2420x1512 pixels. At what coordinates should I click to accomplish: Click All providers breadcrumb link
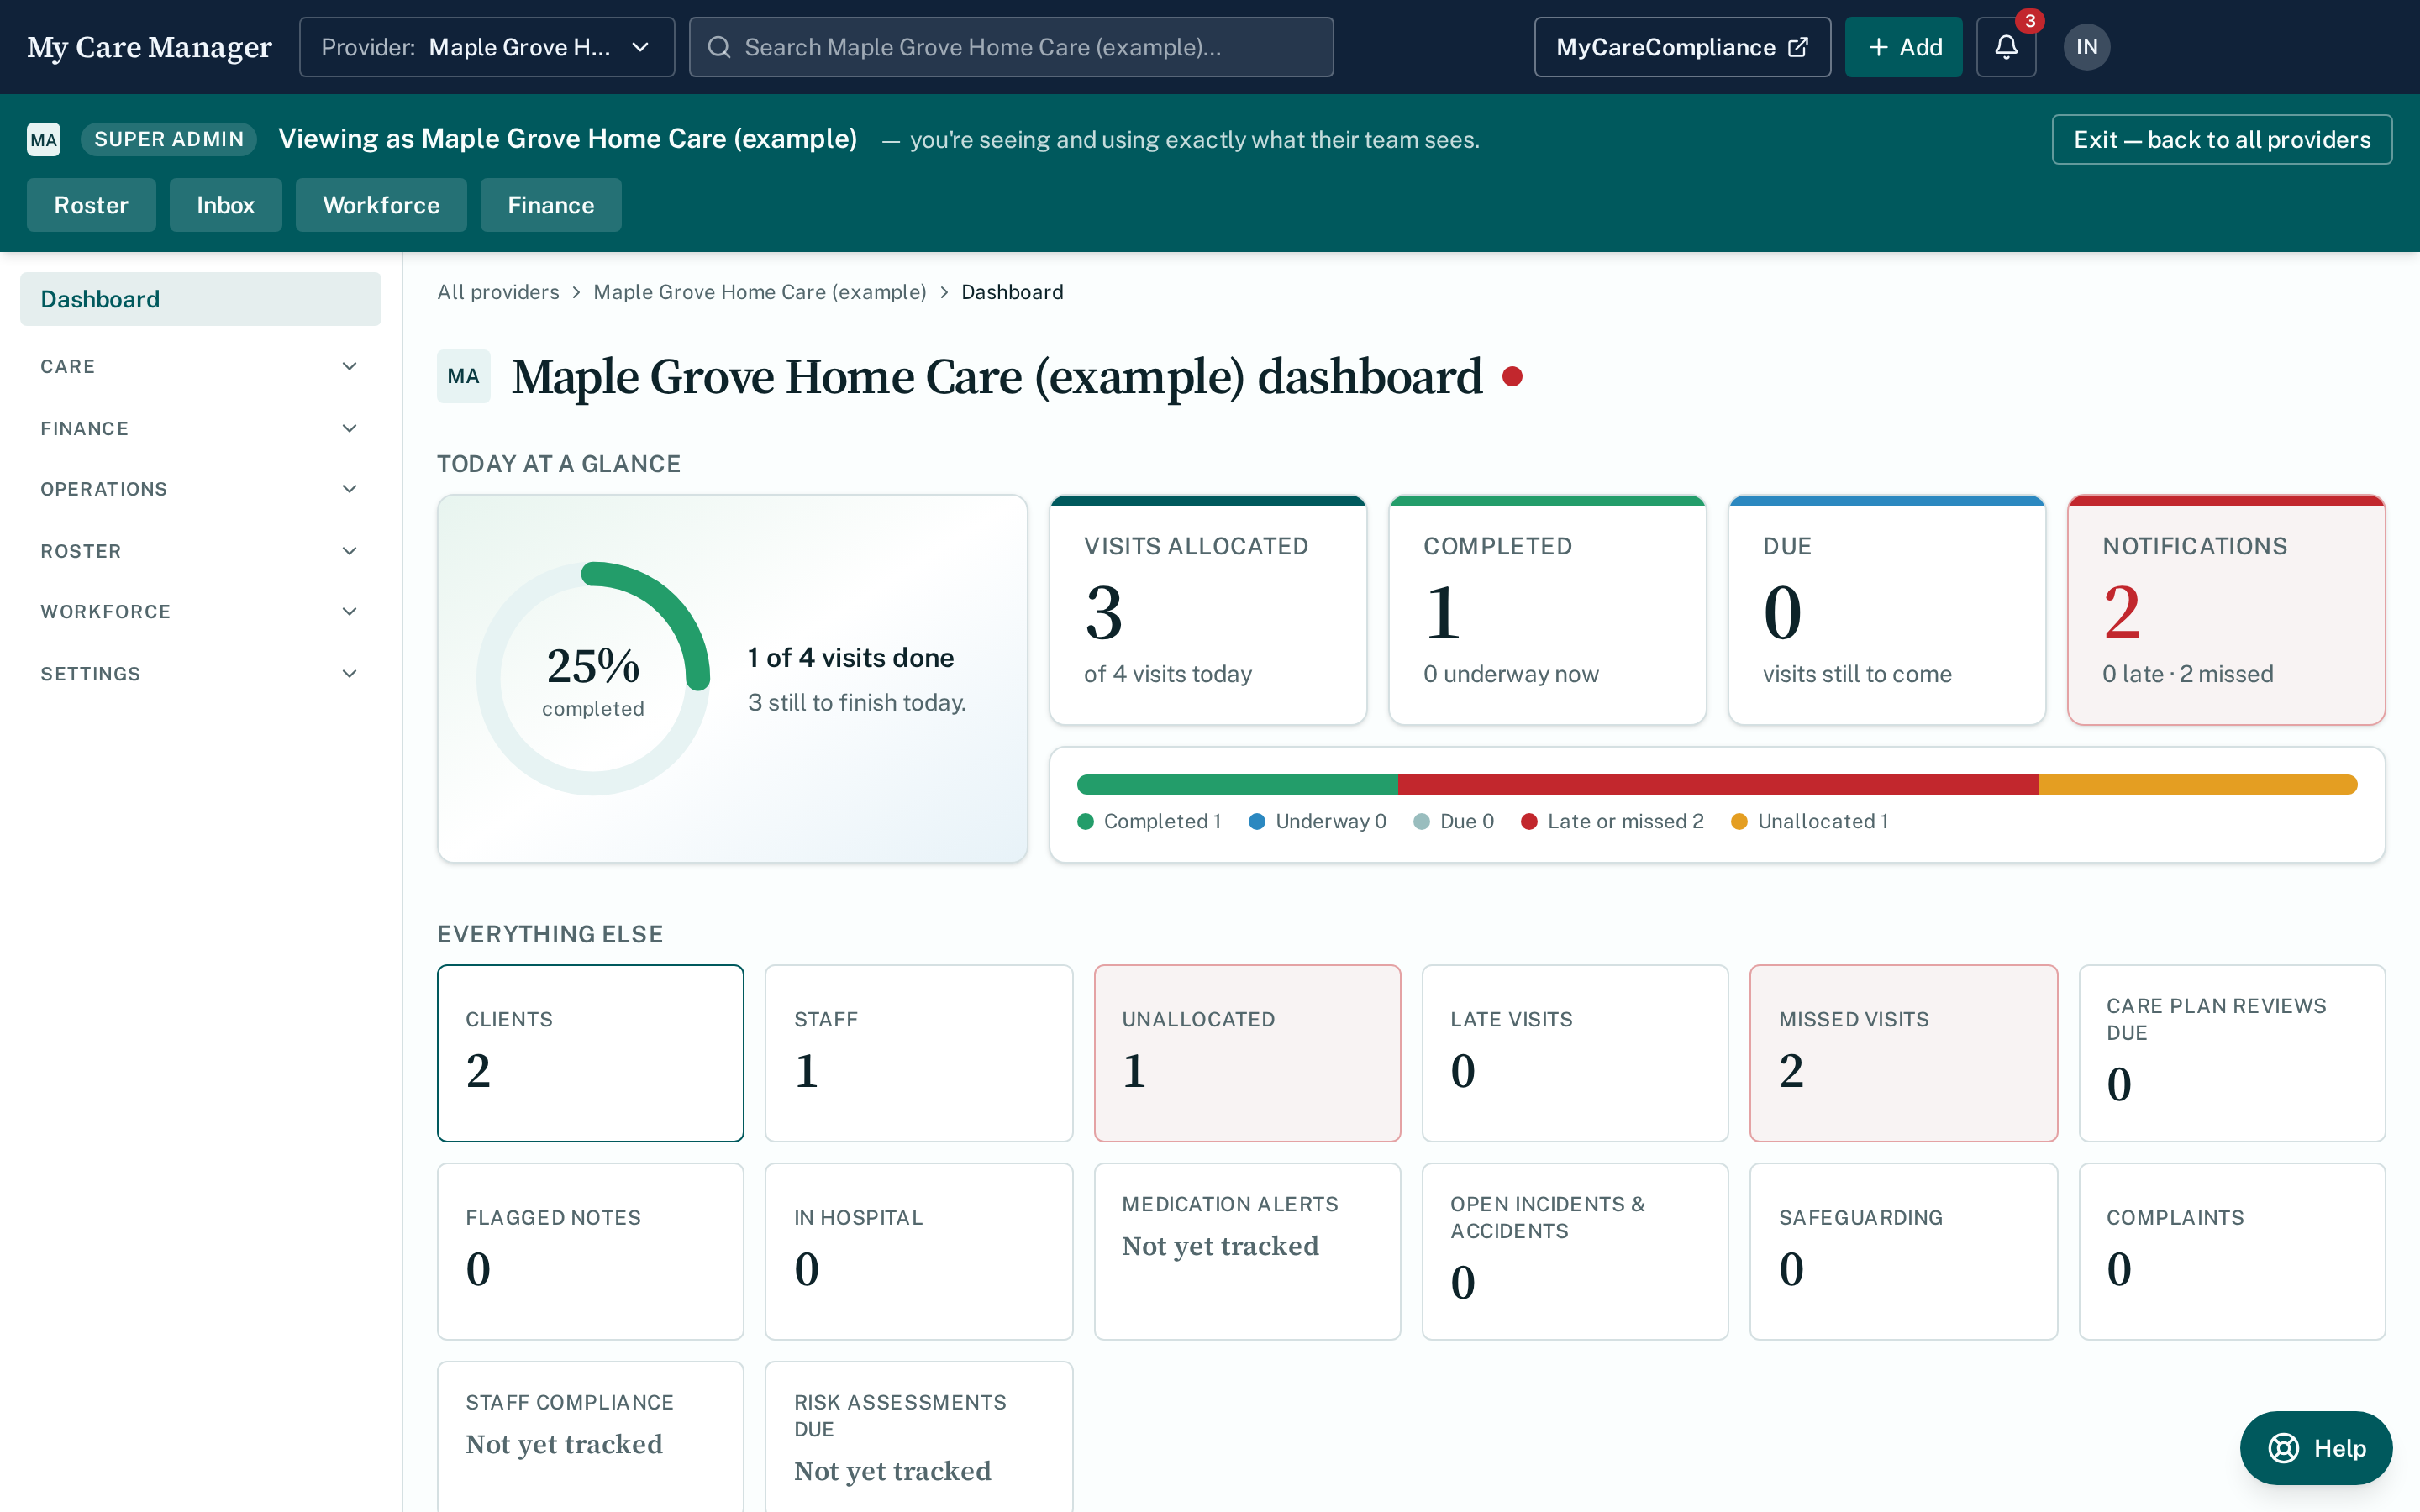pyautogui.click(x=498, y=292)
